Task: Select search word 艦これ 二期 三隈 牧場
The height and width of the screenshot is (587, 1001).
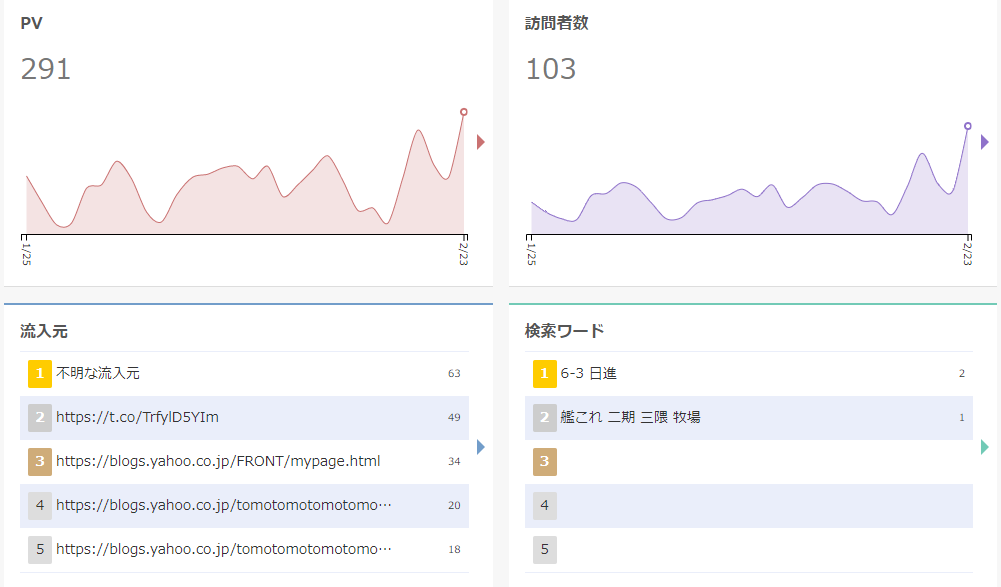Action: pos(631,417)
